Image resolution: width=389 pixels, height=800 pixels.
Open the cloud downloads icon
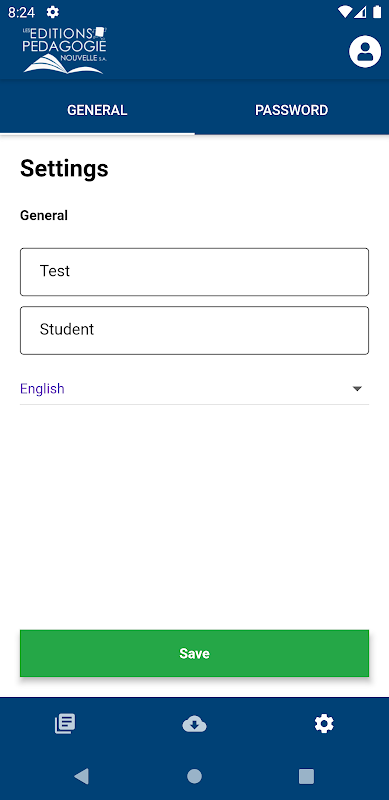(x=194, y=723)
